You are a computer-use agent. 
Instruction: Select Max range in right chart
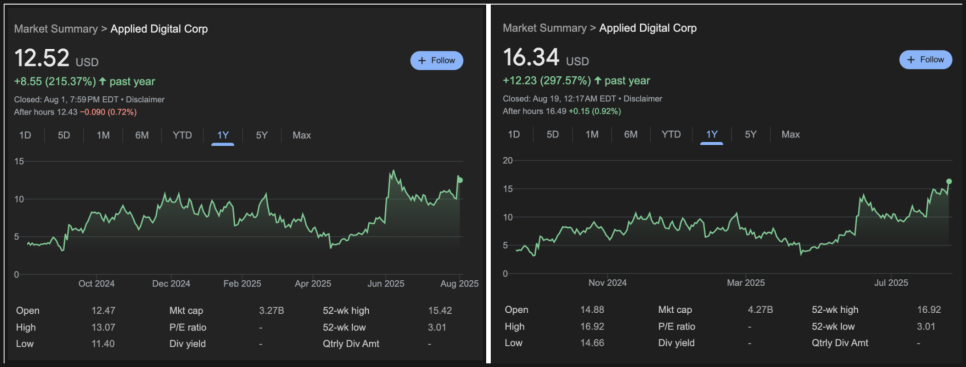790,134
